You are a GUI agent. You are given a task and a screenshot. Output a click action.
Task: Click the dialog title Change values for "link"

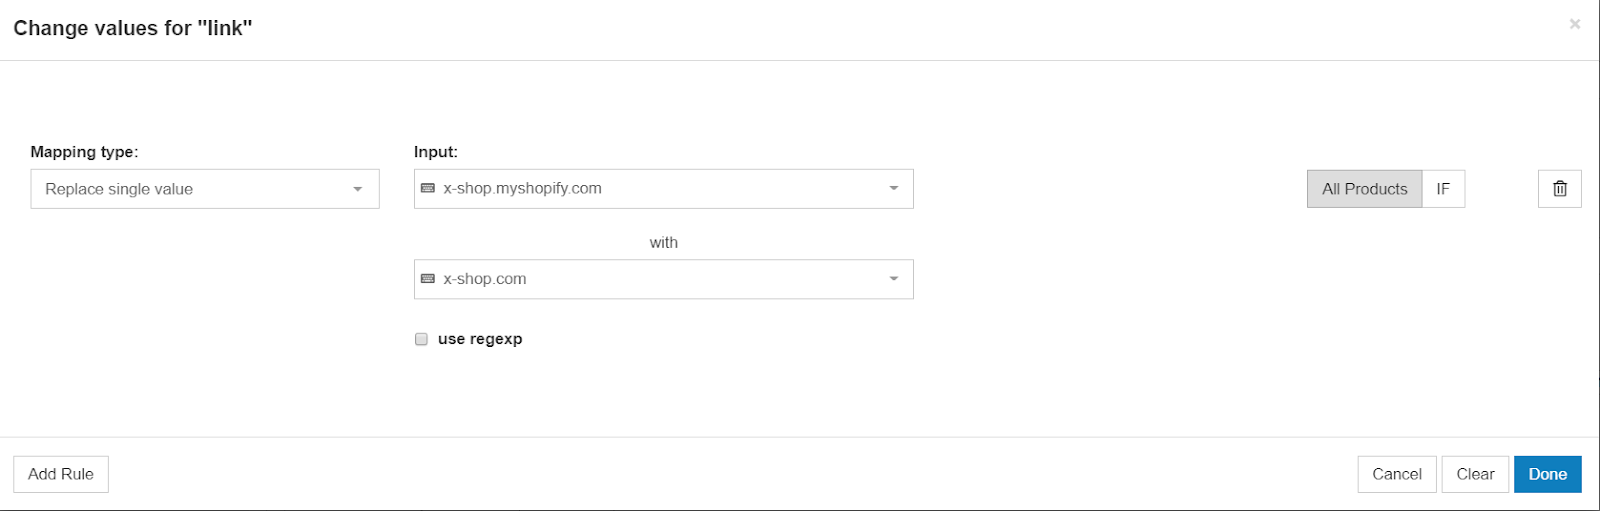[x=132, y=28]
